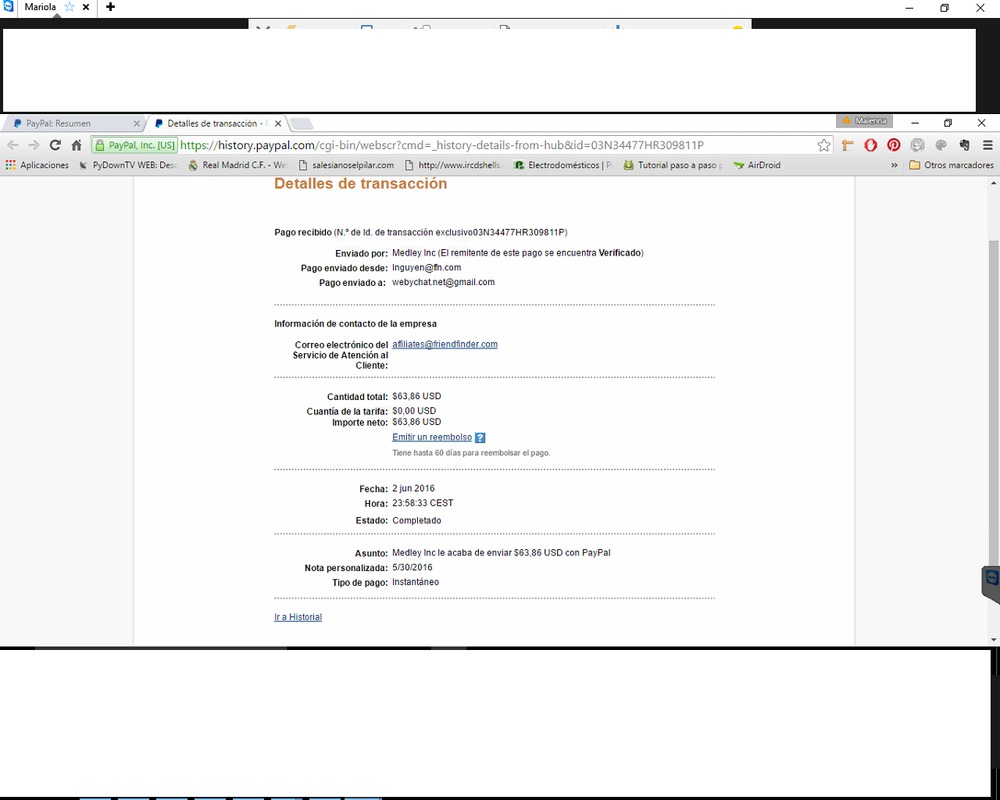
Task: Go back to the previous page in Chrome
Action: [13, 145]
